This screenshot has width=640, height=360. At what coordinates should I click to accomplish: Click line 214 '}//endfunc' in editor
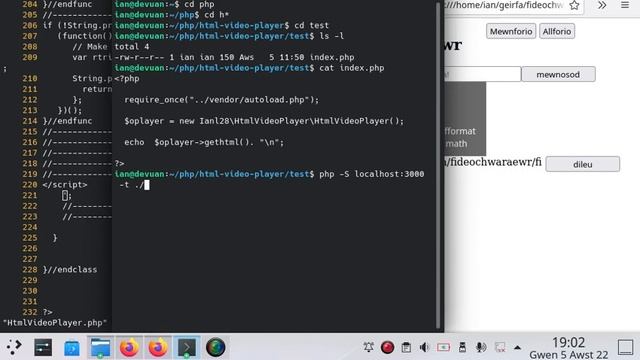tap(67, 121)
